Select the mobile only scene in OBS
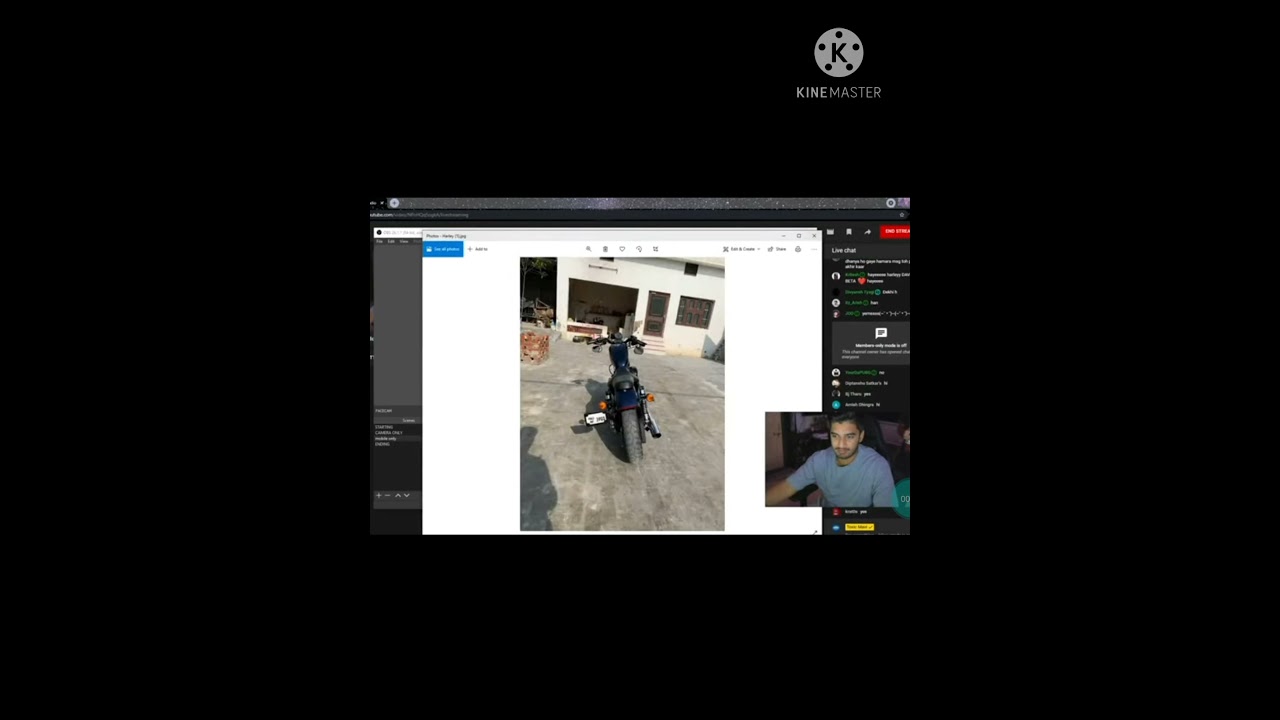Screen dimensions: 1280x720 [x=386, y=438]
